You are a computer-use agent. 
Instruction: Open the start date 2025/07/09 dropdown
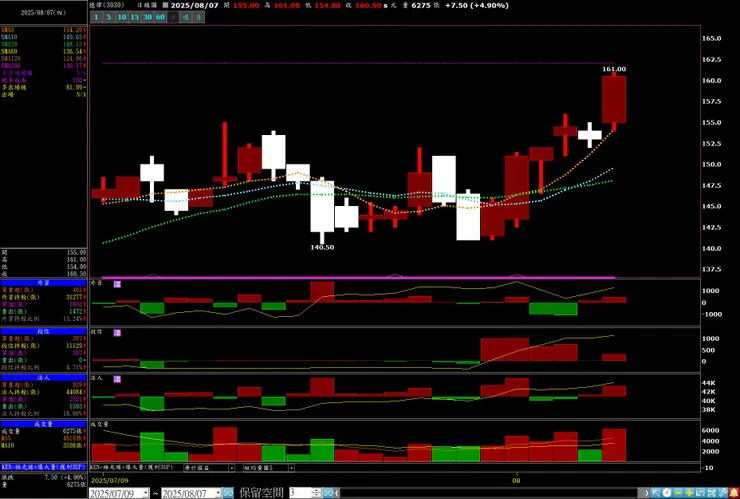pyautogui.click(x=146, y=493)
